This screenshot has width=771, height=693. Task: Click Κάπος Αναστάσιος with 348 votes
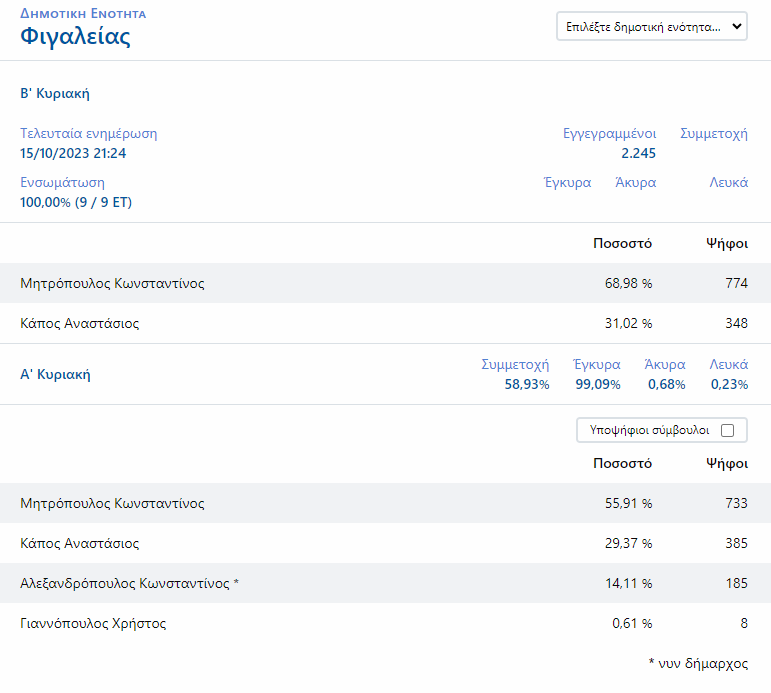79,324
